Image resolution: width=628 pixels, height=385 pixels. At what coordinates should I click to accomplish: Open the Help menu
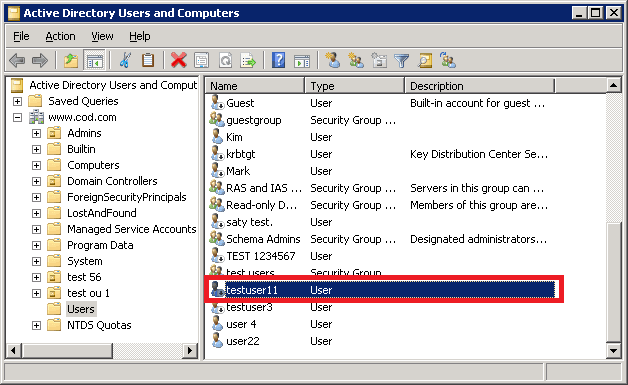click(x=139, y=36)
